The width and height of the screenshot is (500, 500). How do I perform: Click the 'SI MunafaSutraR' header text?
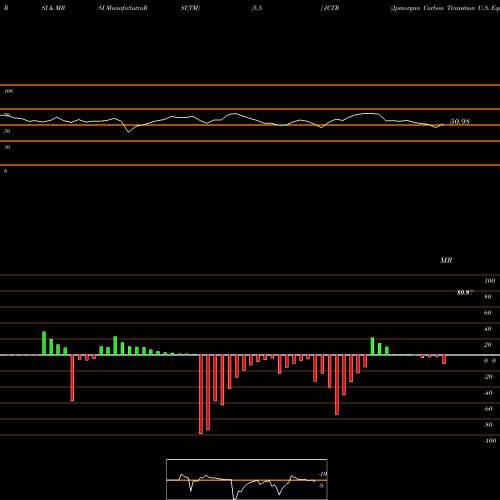tap(123, 8)
